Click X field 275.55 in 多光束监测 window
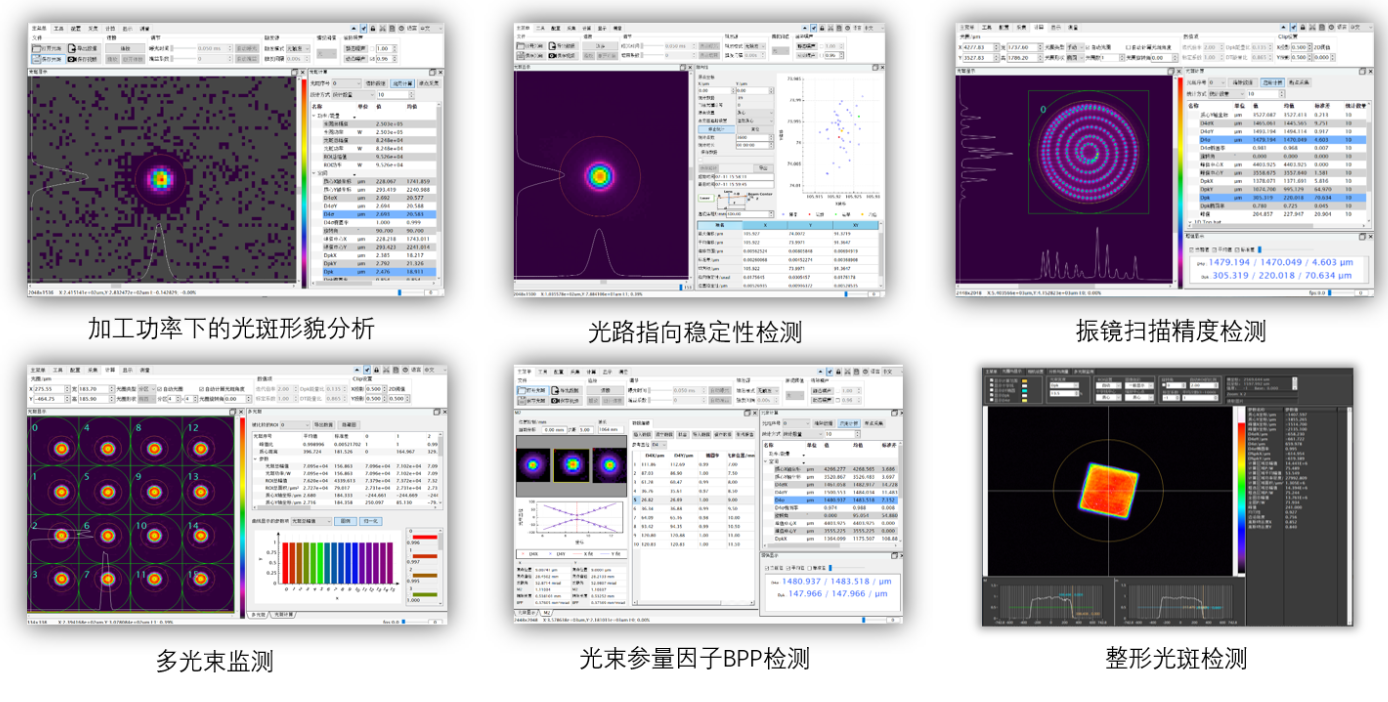This screenshot has width=1388, height=702. pyautogui.click(x=52, y=389)
